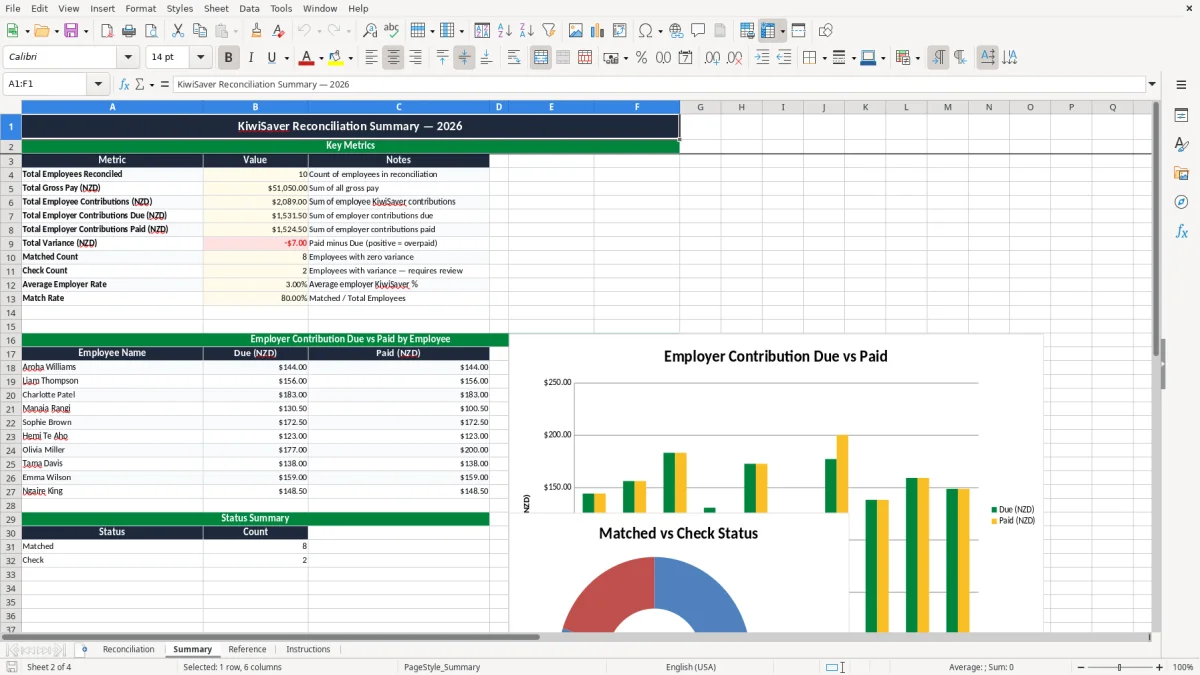Sort descending

[x=526, y=31]
